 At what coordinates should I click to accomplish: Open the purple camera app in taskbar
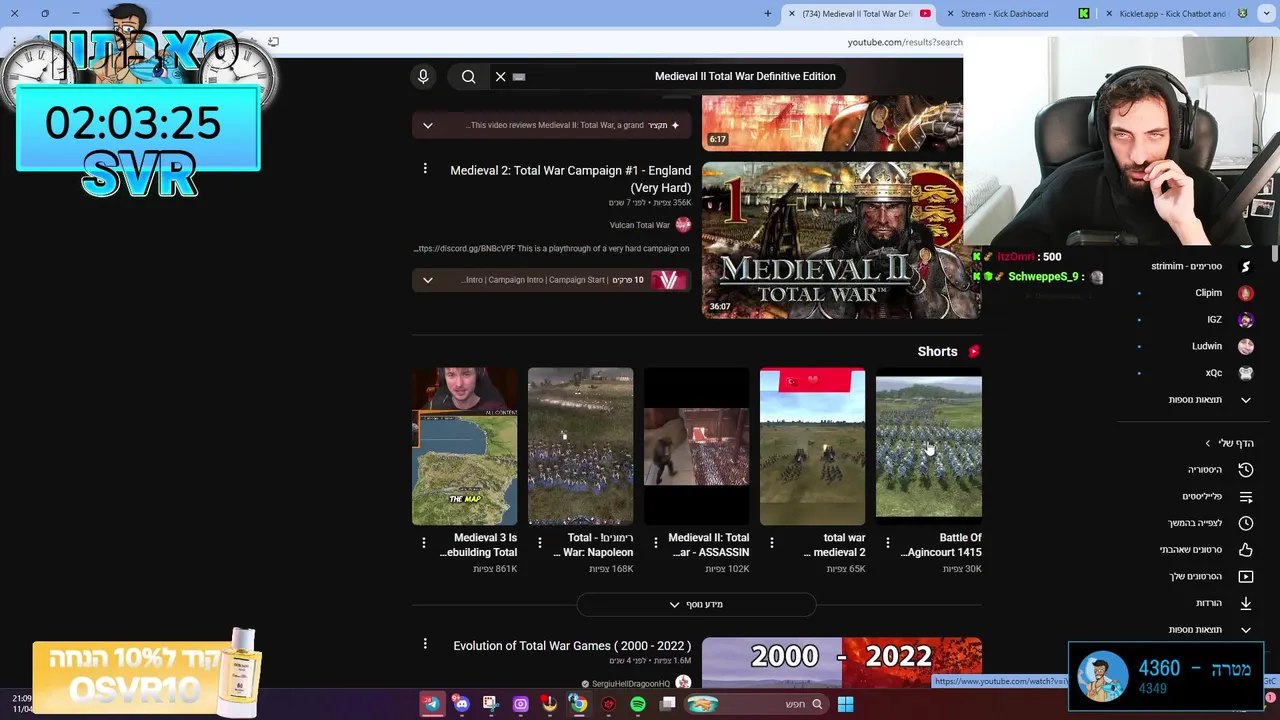click(x=520, y=704)
